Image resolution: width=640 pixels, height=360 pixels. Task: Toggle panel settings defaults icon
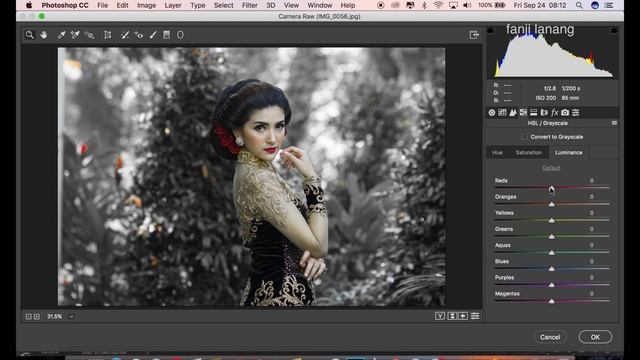coord(475,316)
